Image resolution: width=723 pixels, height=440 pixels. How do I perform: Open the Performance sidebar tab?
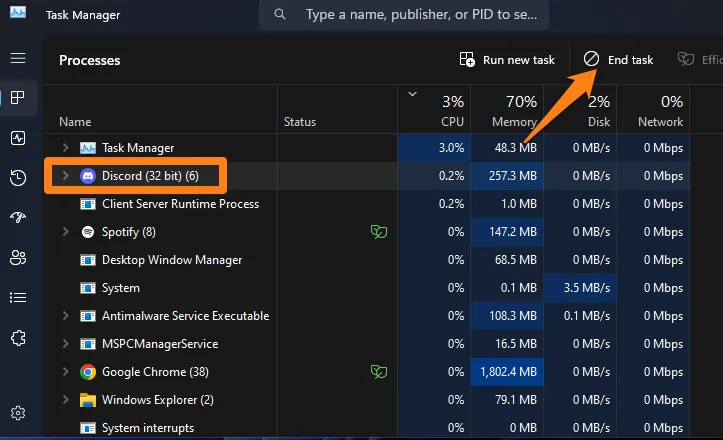(x=18, y=137)
